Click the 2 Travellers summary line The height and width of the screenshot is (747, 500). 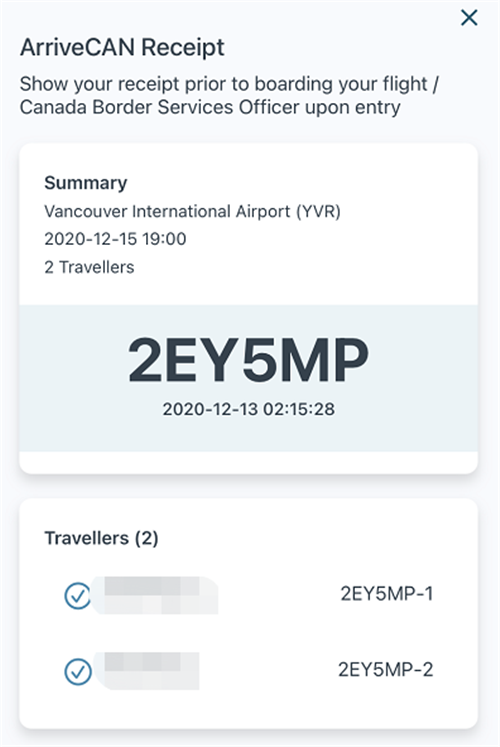pos(89,267)
